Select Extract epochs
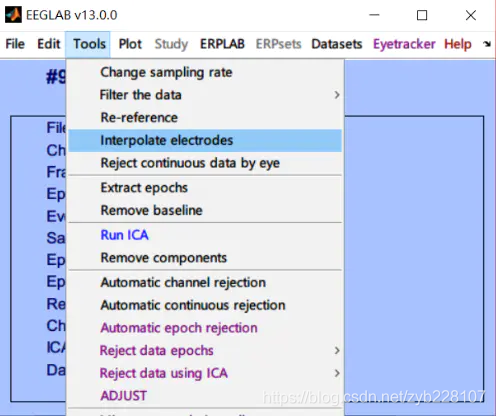Viewport: 496px width, 416px height. [x=205, y=188]
